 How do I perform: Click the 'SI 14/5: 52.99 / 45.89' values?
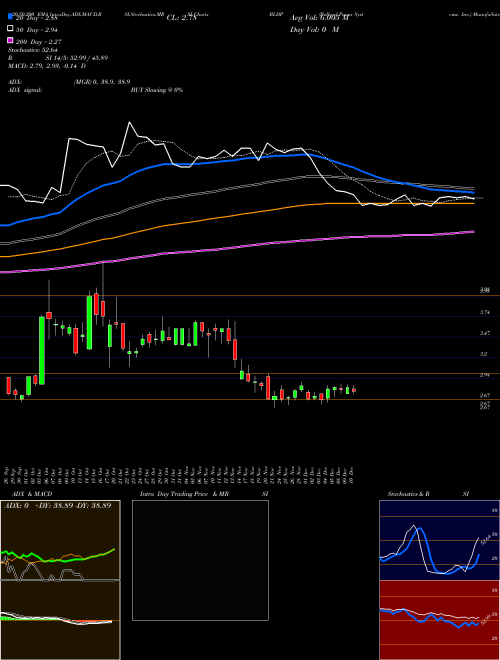77,58
